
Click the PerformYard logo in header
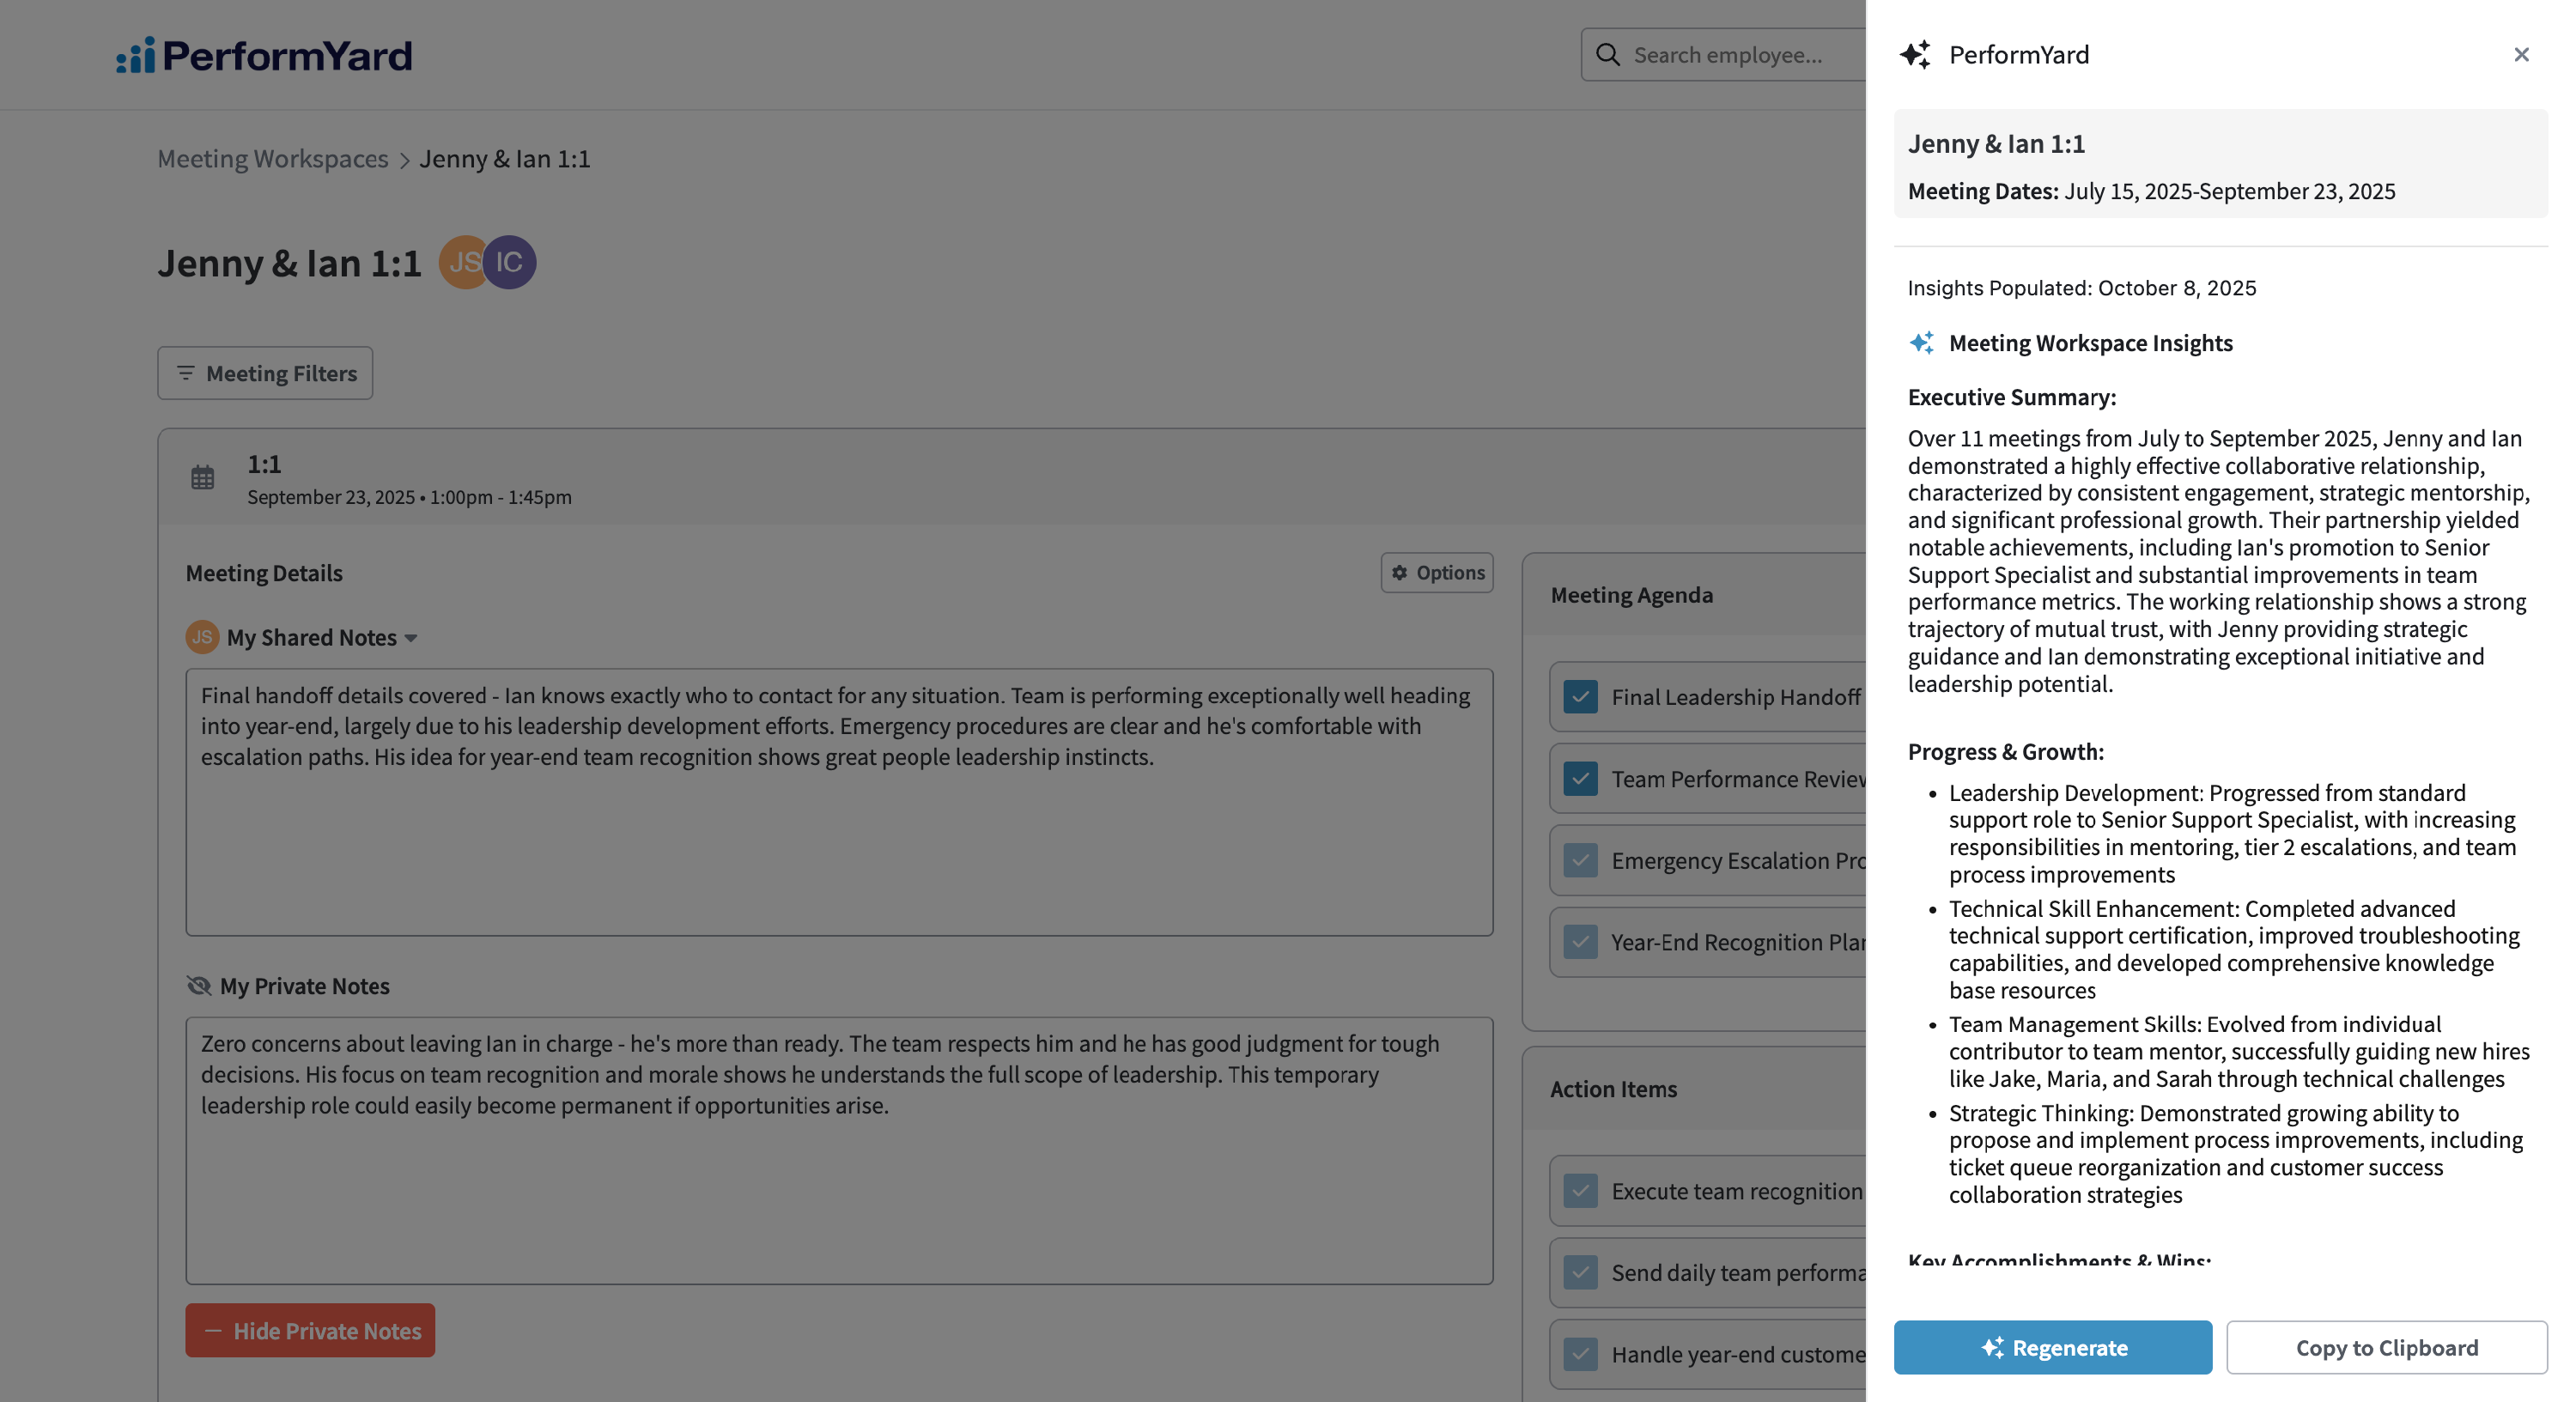(264, 55)
